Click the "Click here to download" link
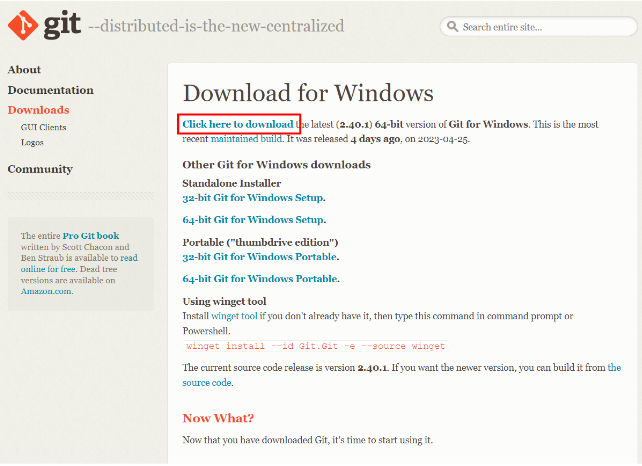This screenshot has width=642, height=466. 238,124
